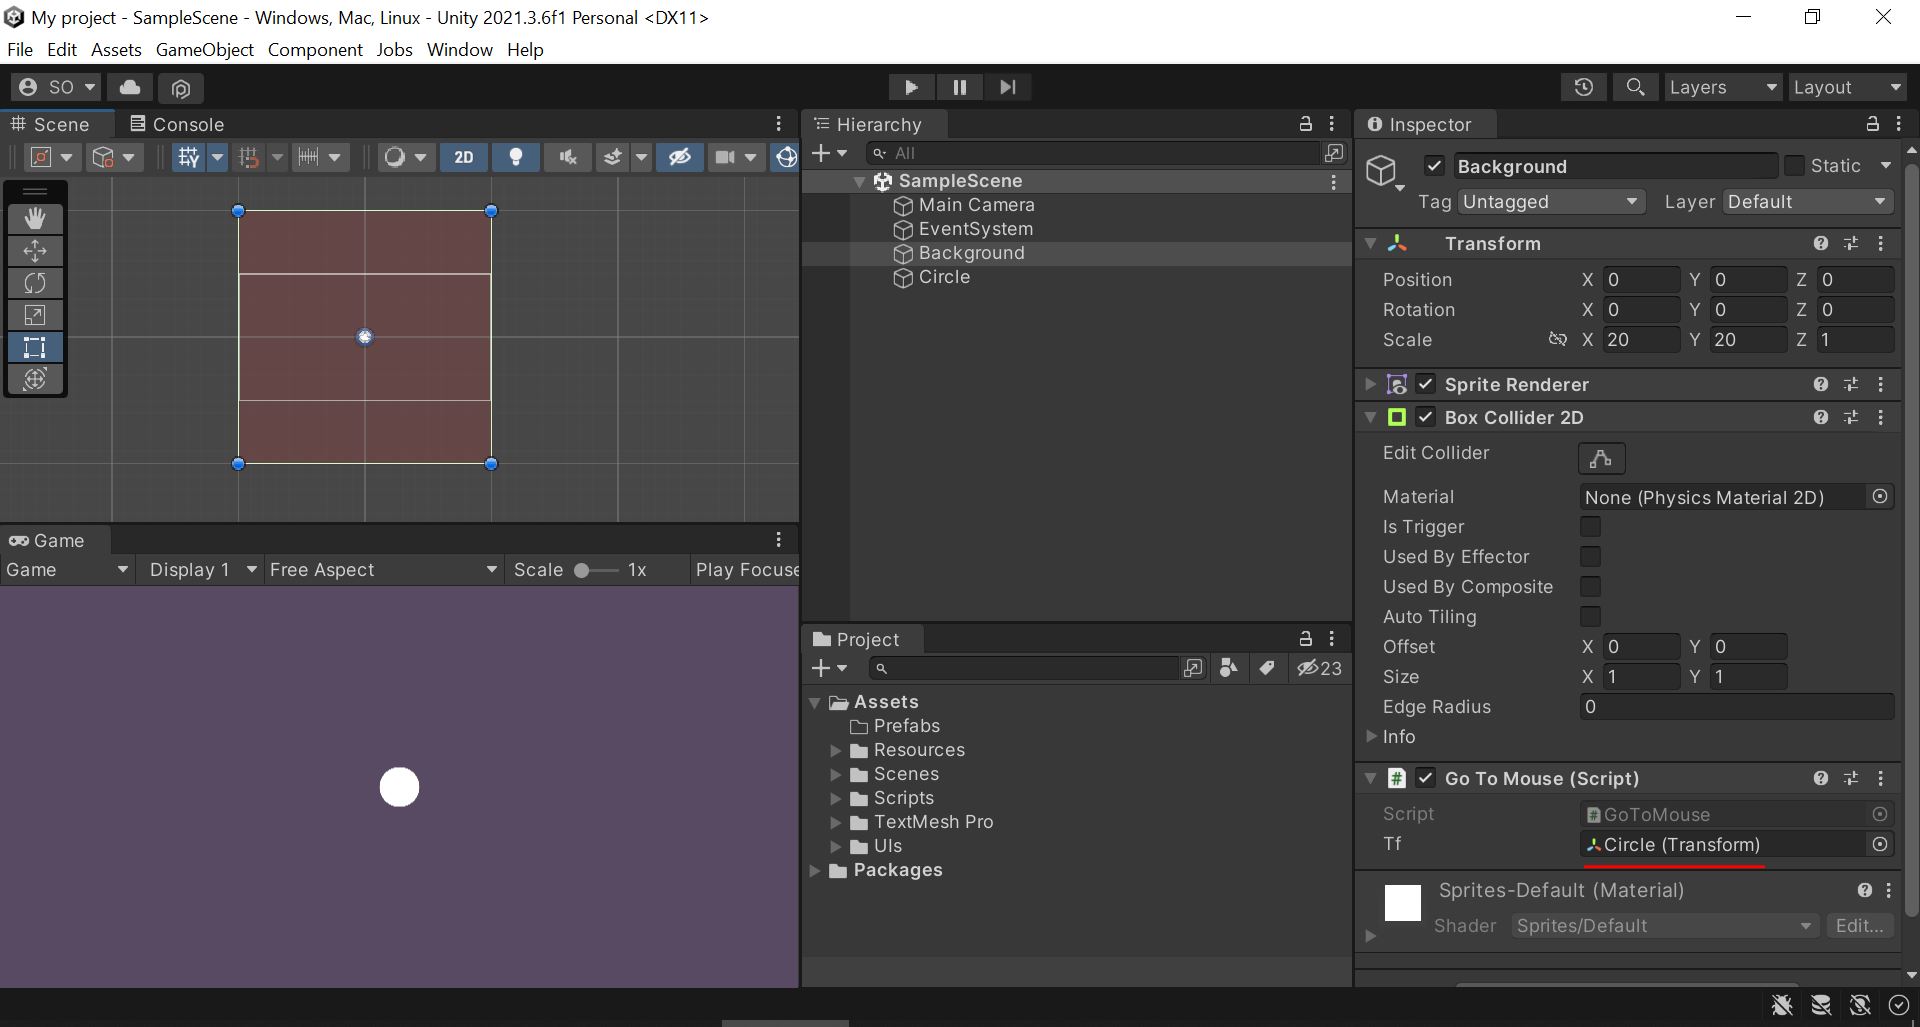This screenshot has width=1920, height=1027.
Task: Open Layers dropdown in toolbar
Action: (x=1723, y=87)
